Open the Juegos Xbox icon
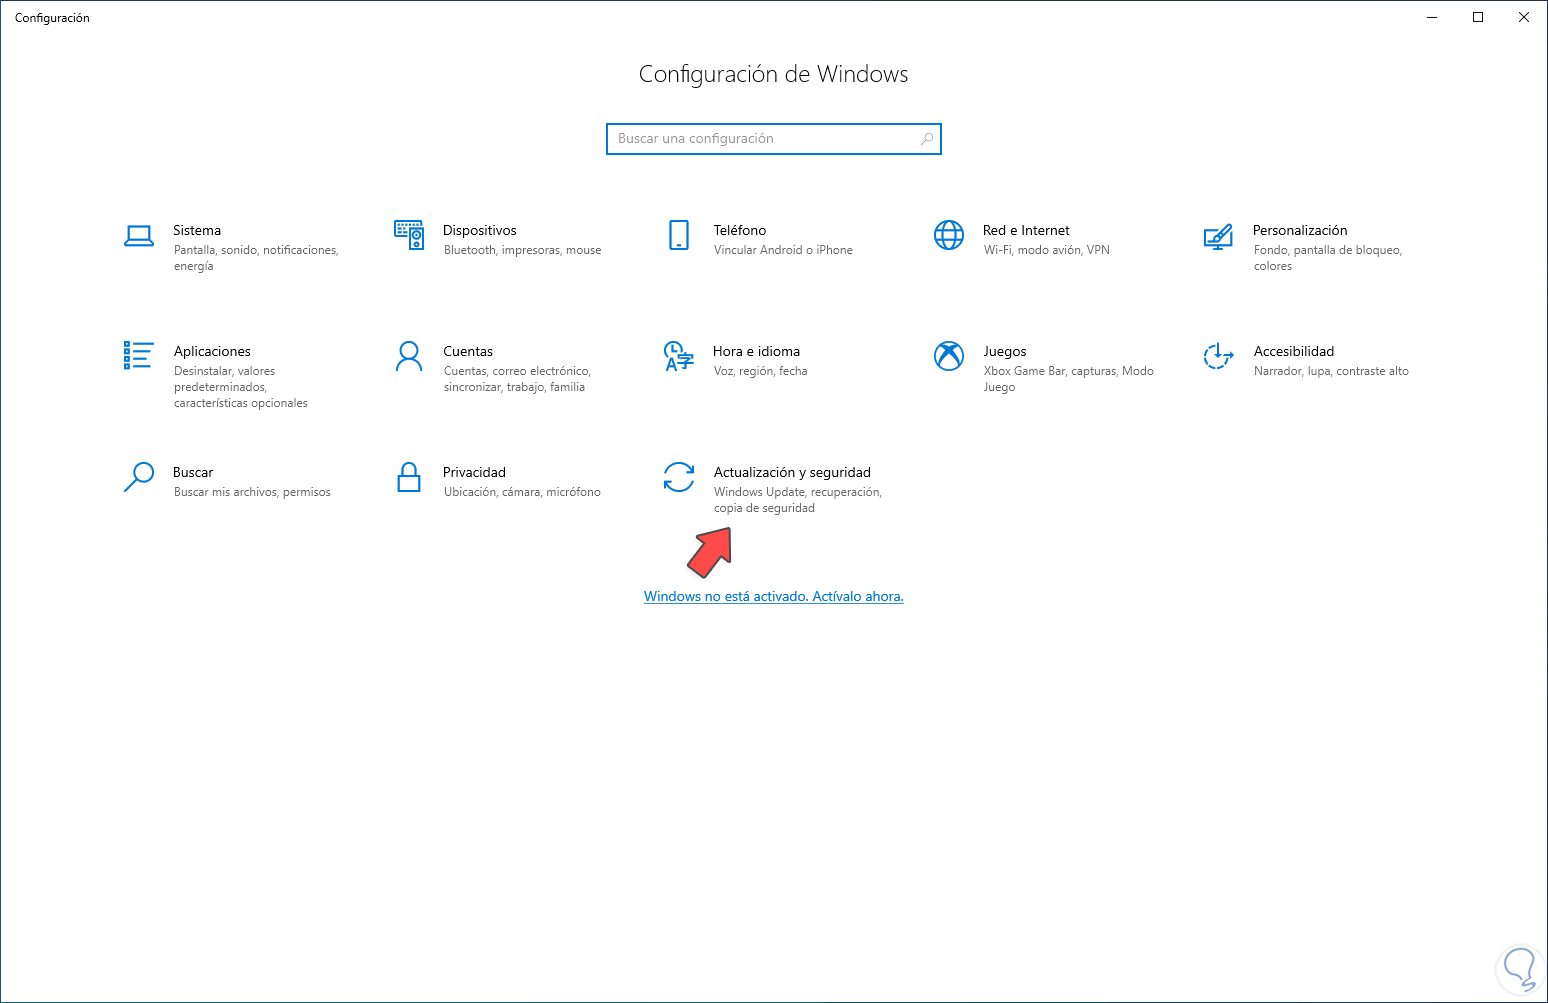Screen dimensions: 1548x1003 coord(949,355)
